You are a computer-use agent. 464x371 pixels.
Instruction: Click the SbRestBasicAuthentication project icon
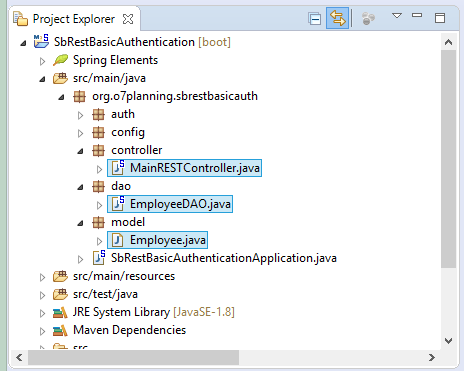(x=41, y=42)
